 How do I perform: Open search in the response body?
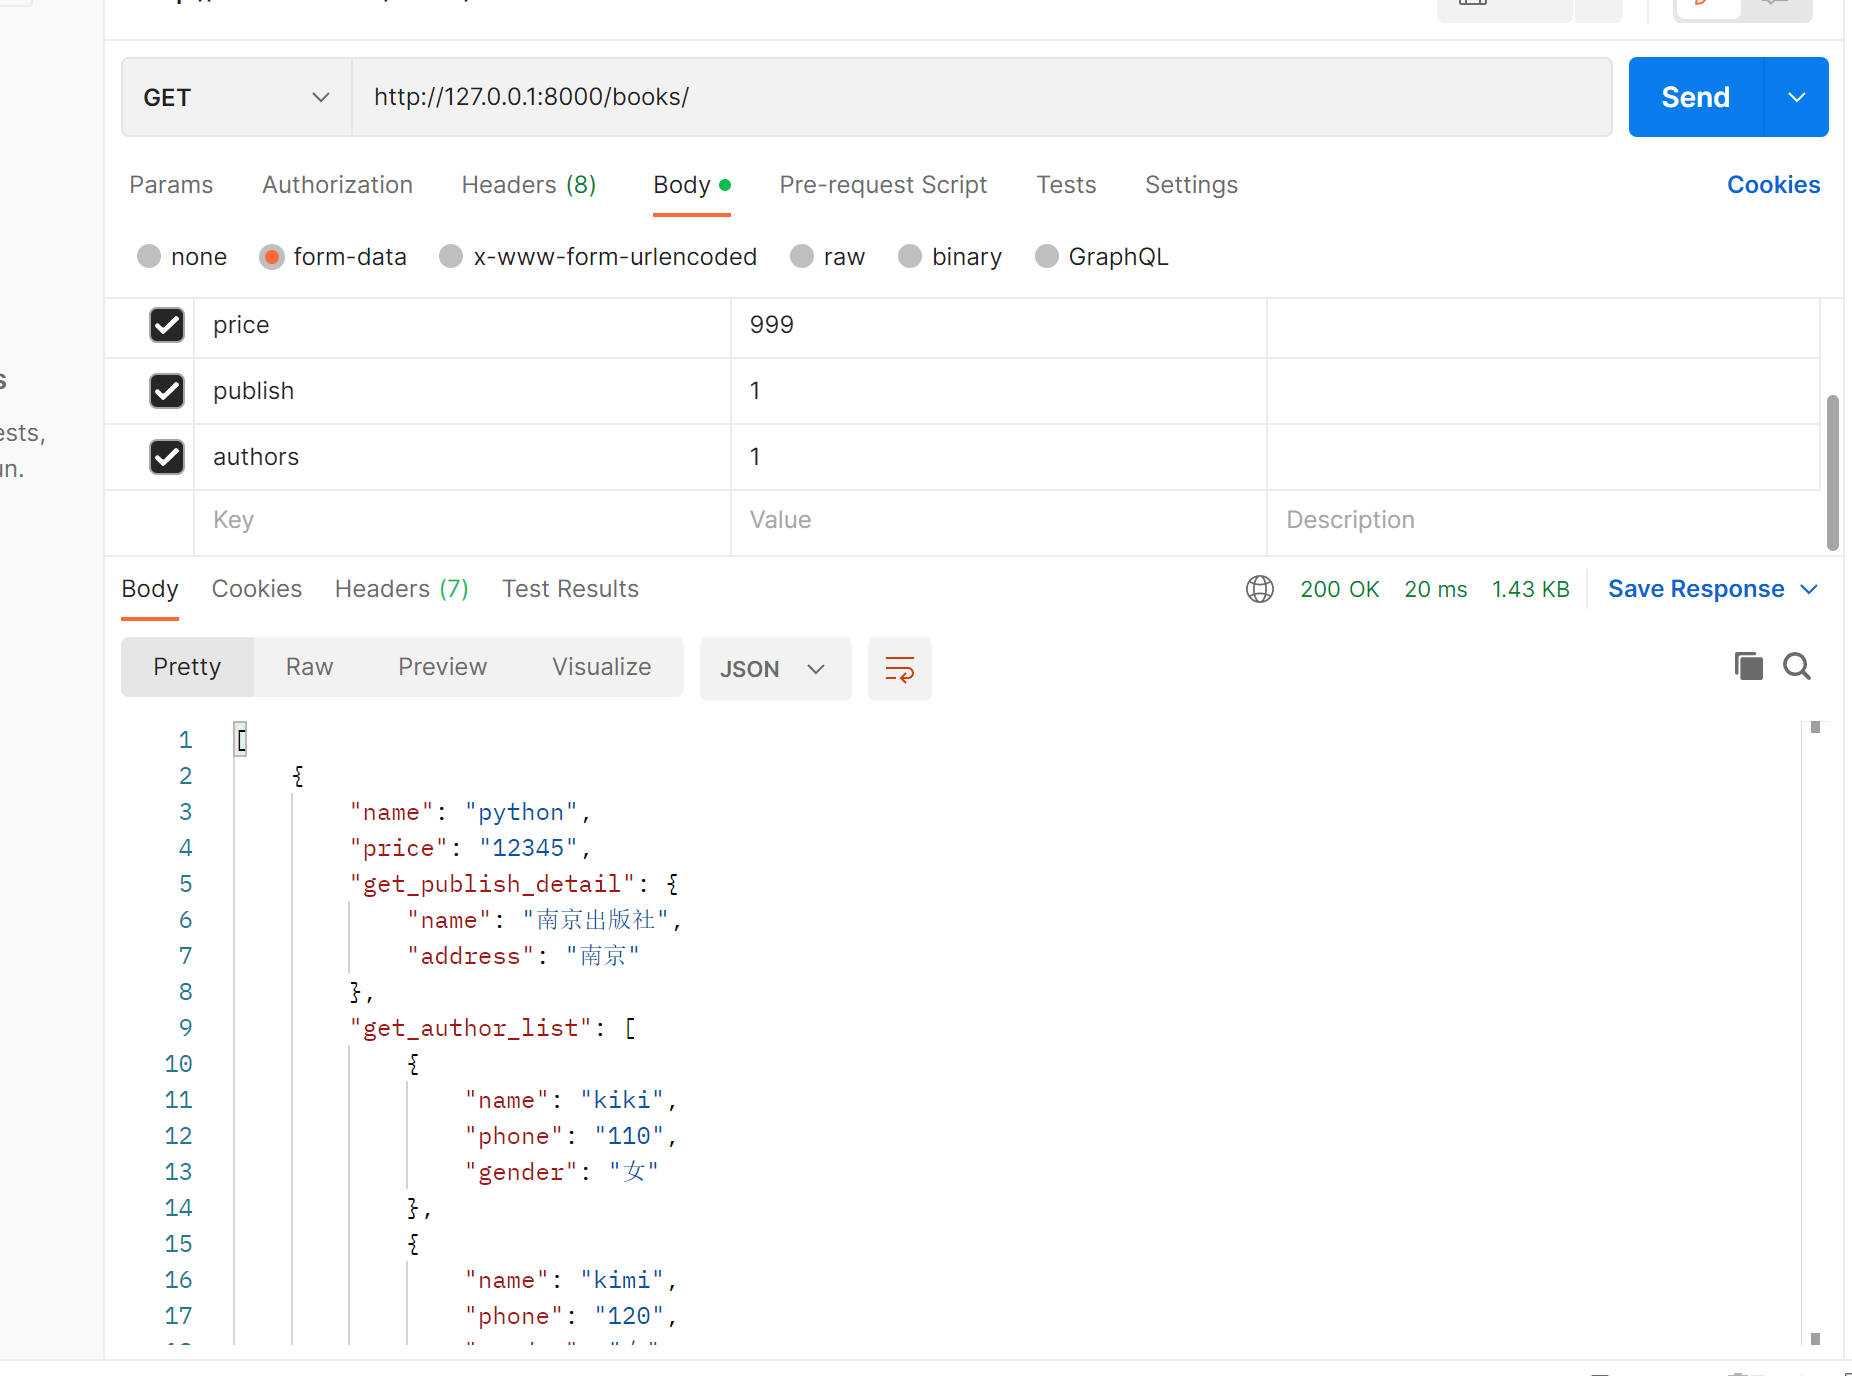coord(1797,666)
